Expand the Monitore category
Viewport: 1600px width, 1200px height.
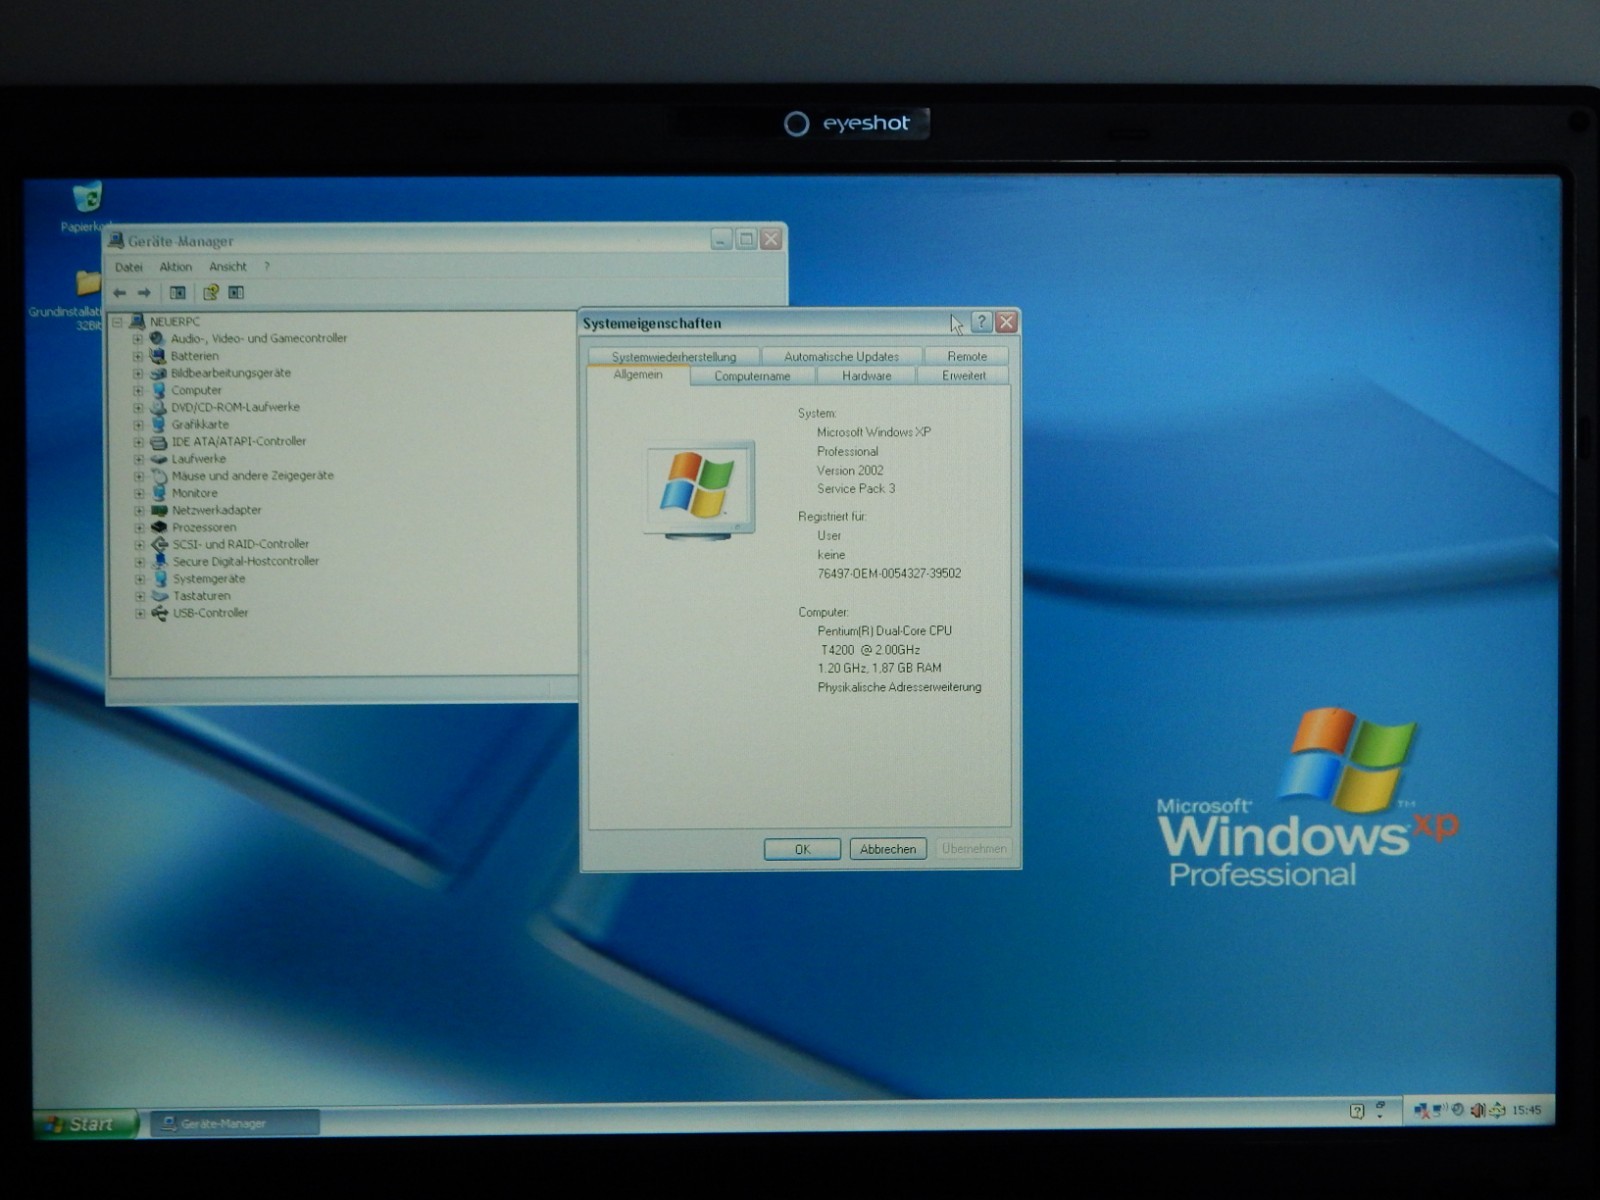tap(139, 493)
